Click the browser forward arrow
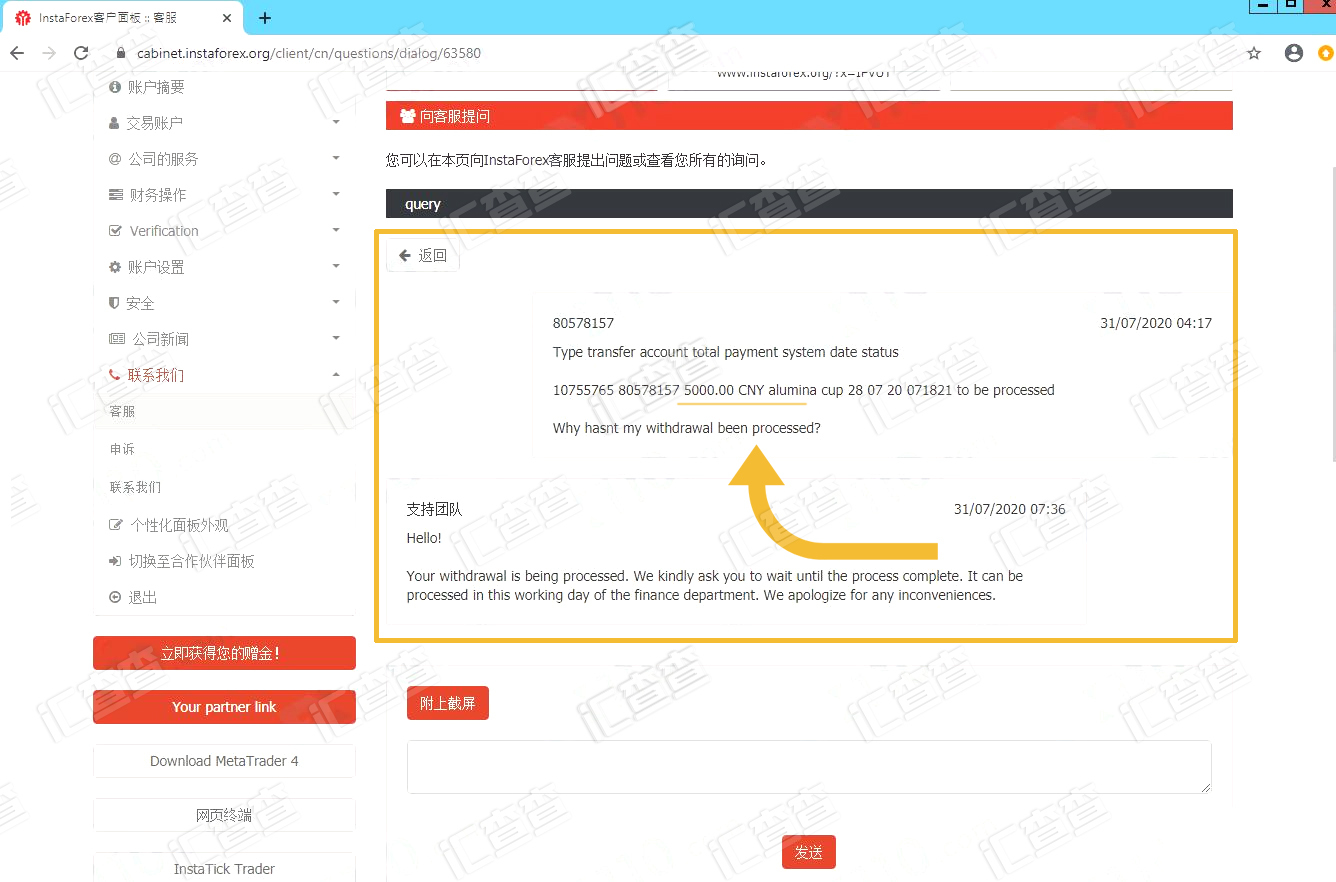 [x=49, y=53]
